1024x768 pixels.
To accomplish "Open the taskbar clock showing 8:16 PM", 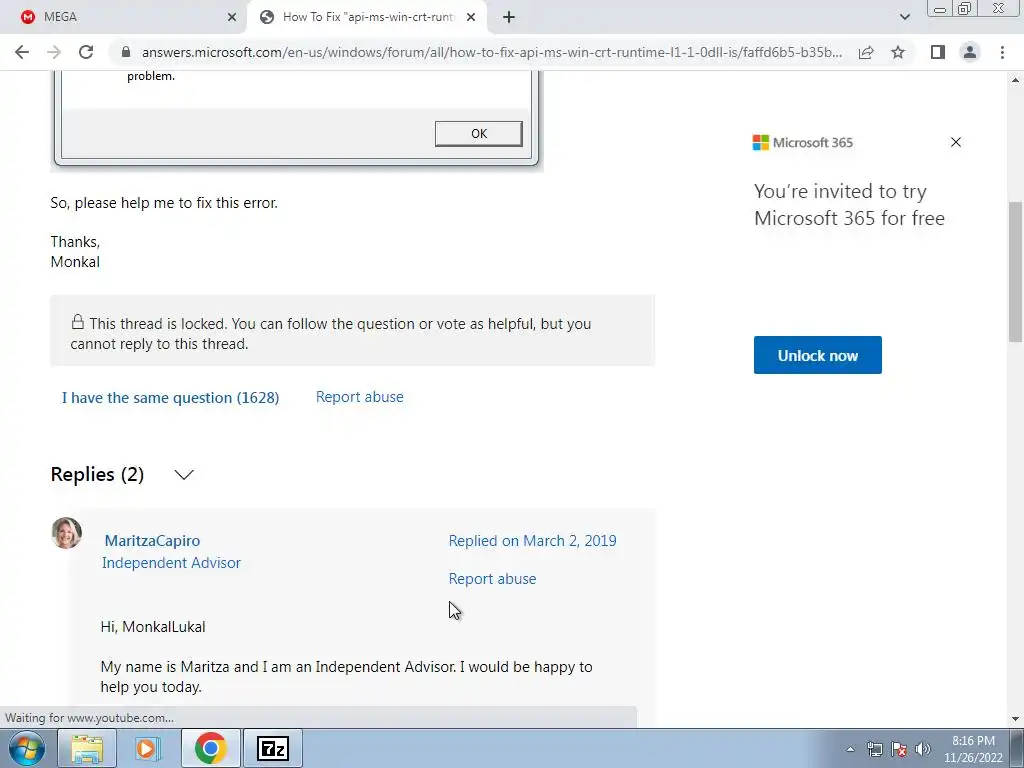I will click(x=973, y=749).
